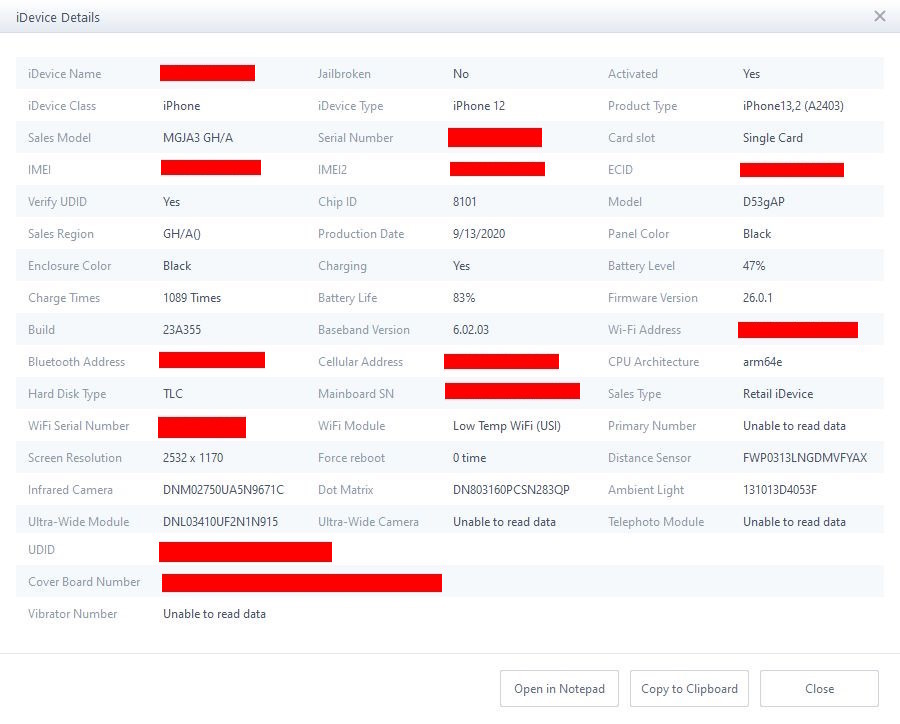Select the Model value D53gAP
900x724 pixels.
(763, 202)
